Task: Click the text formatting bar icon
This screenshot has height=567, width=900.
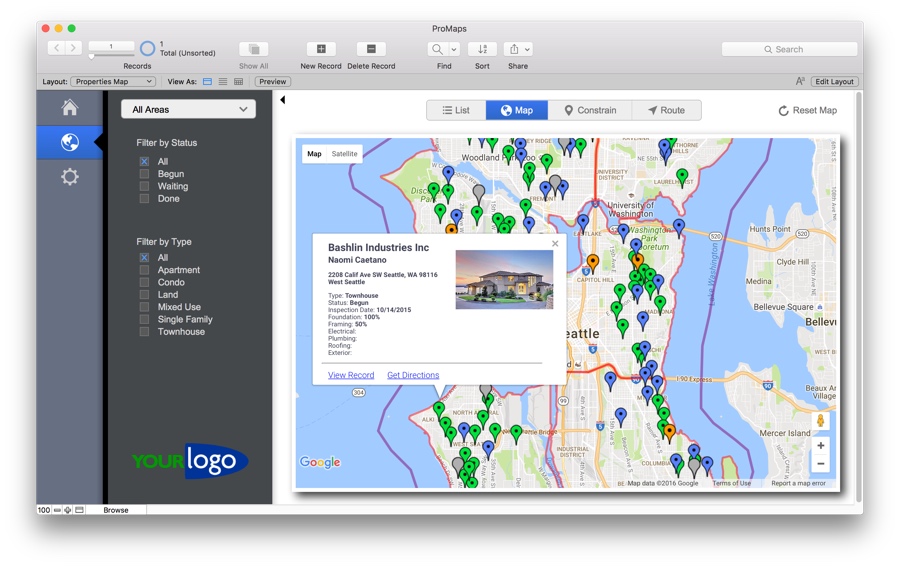Action: coord(800,81)
